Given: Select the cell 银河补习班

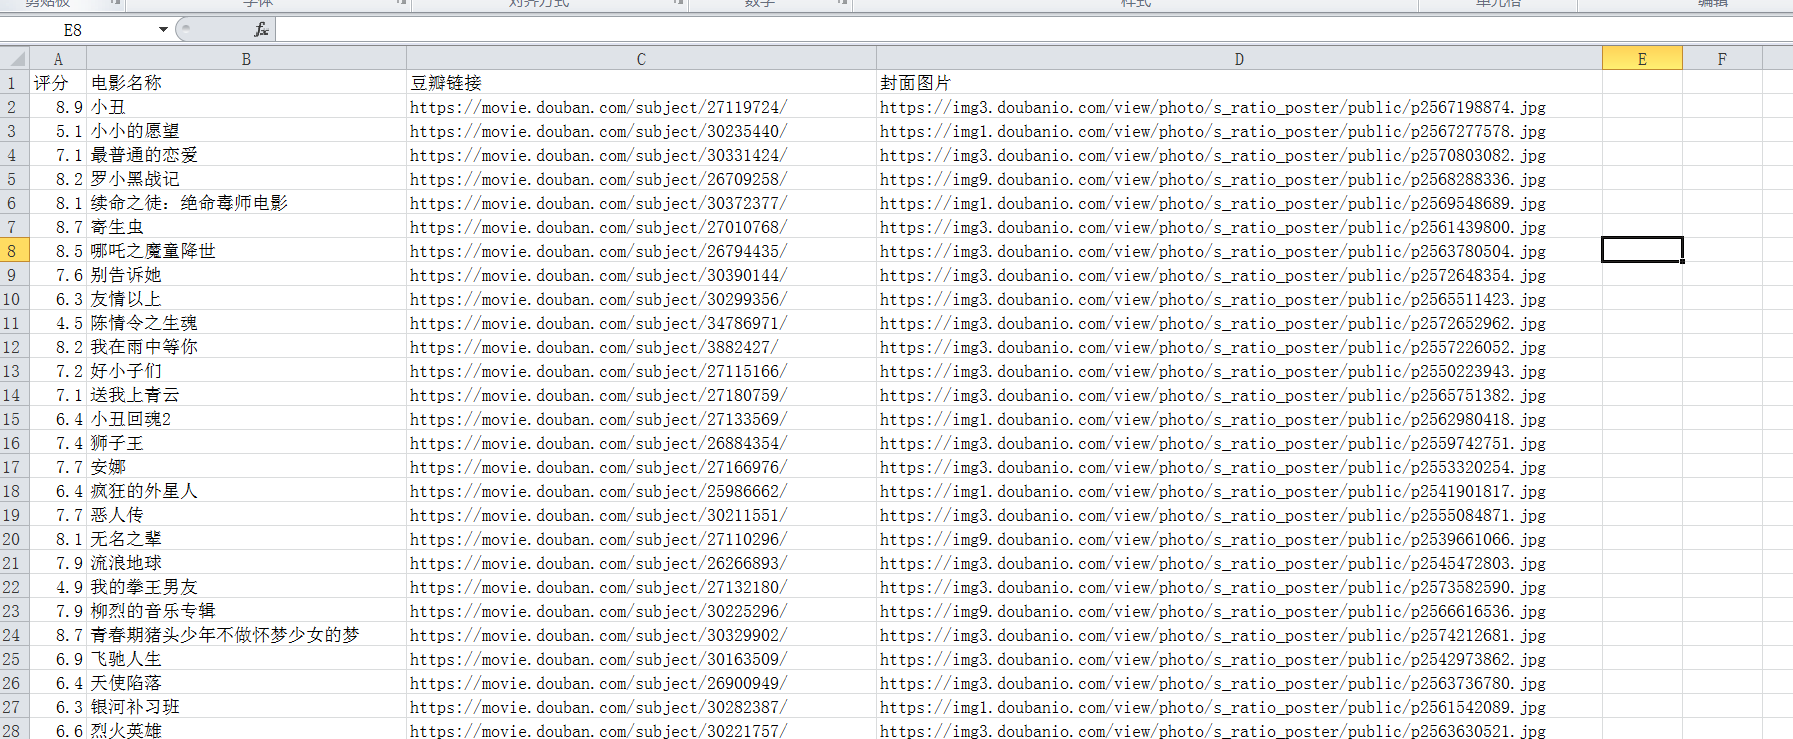Looking at the screenshot, I should (x=246, y=707).
